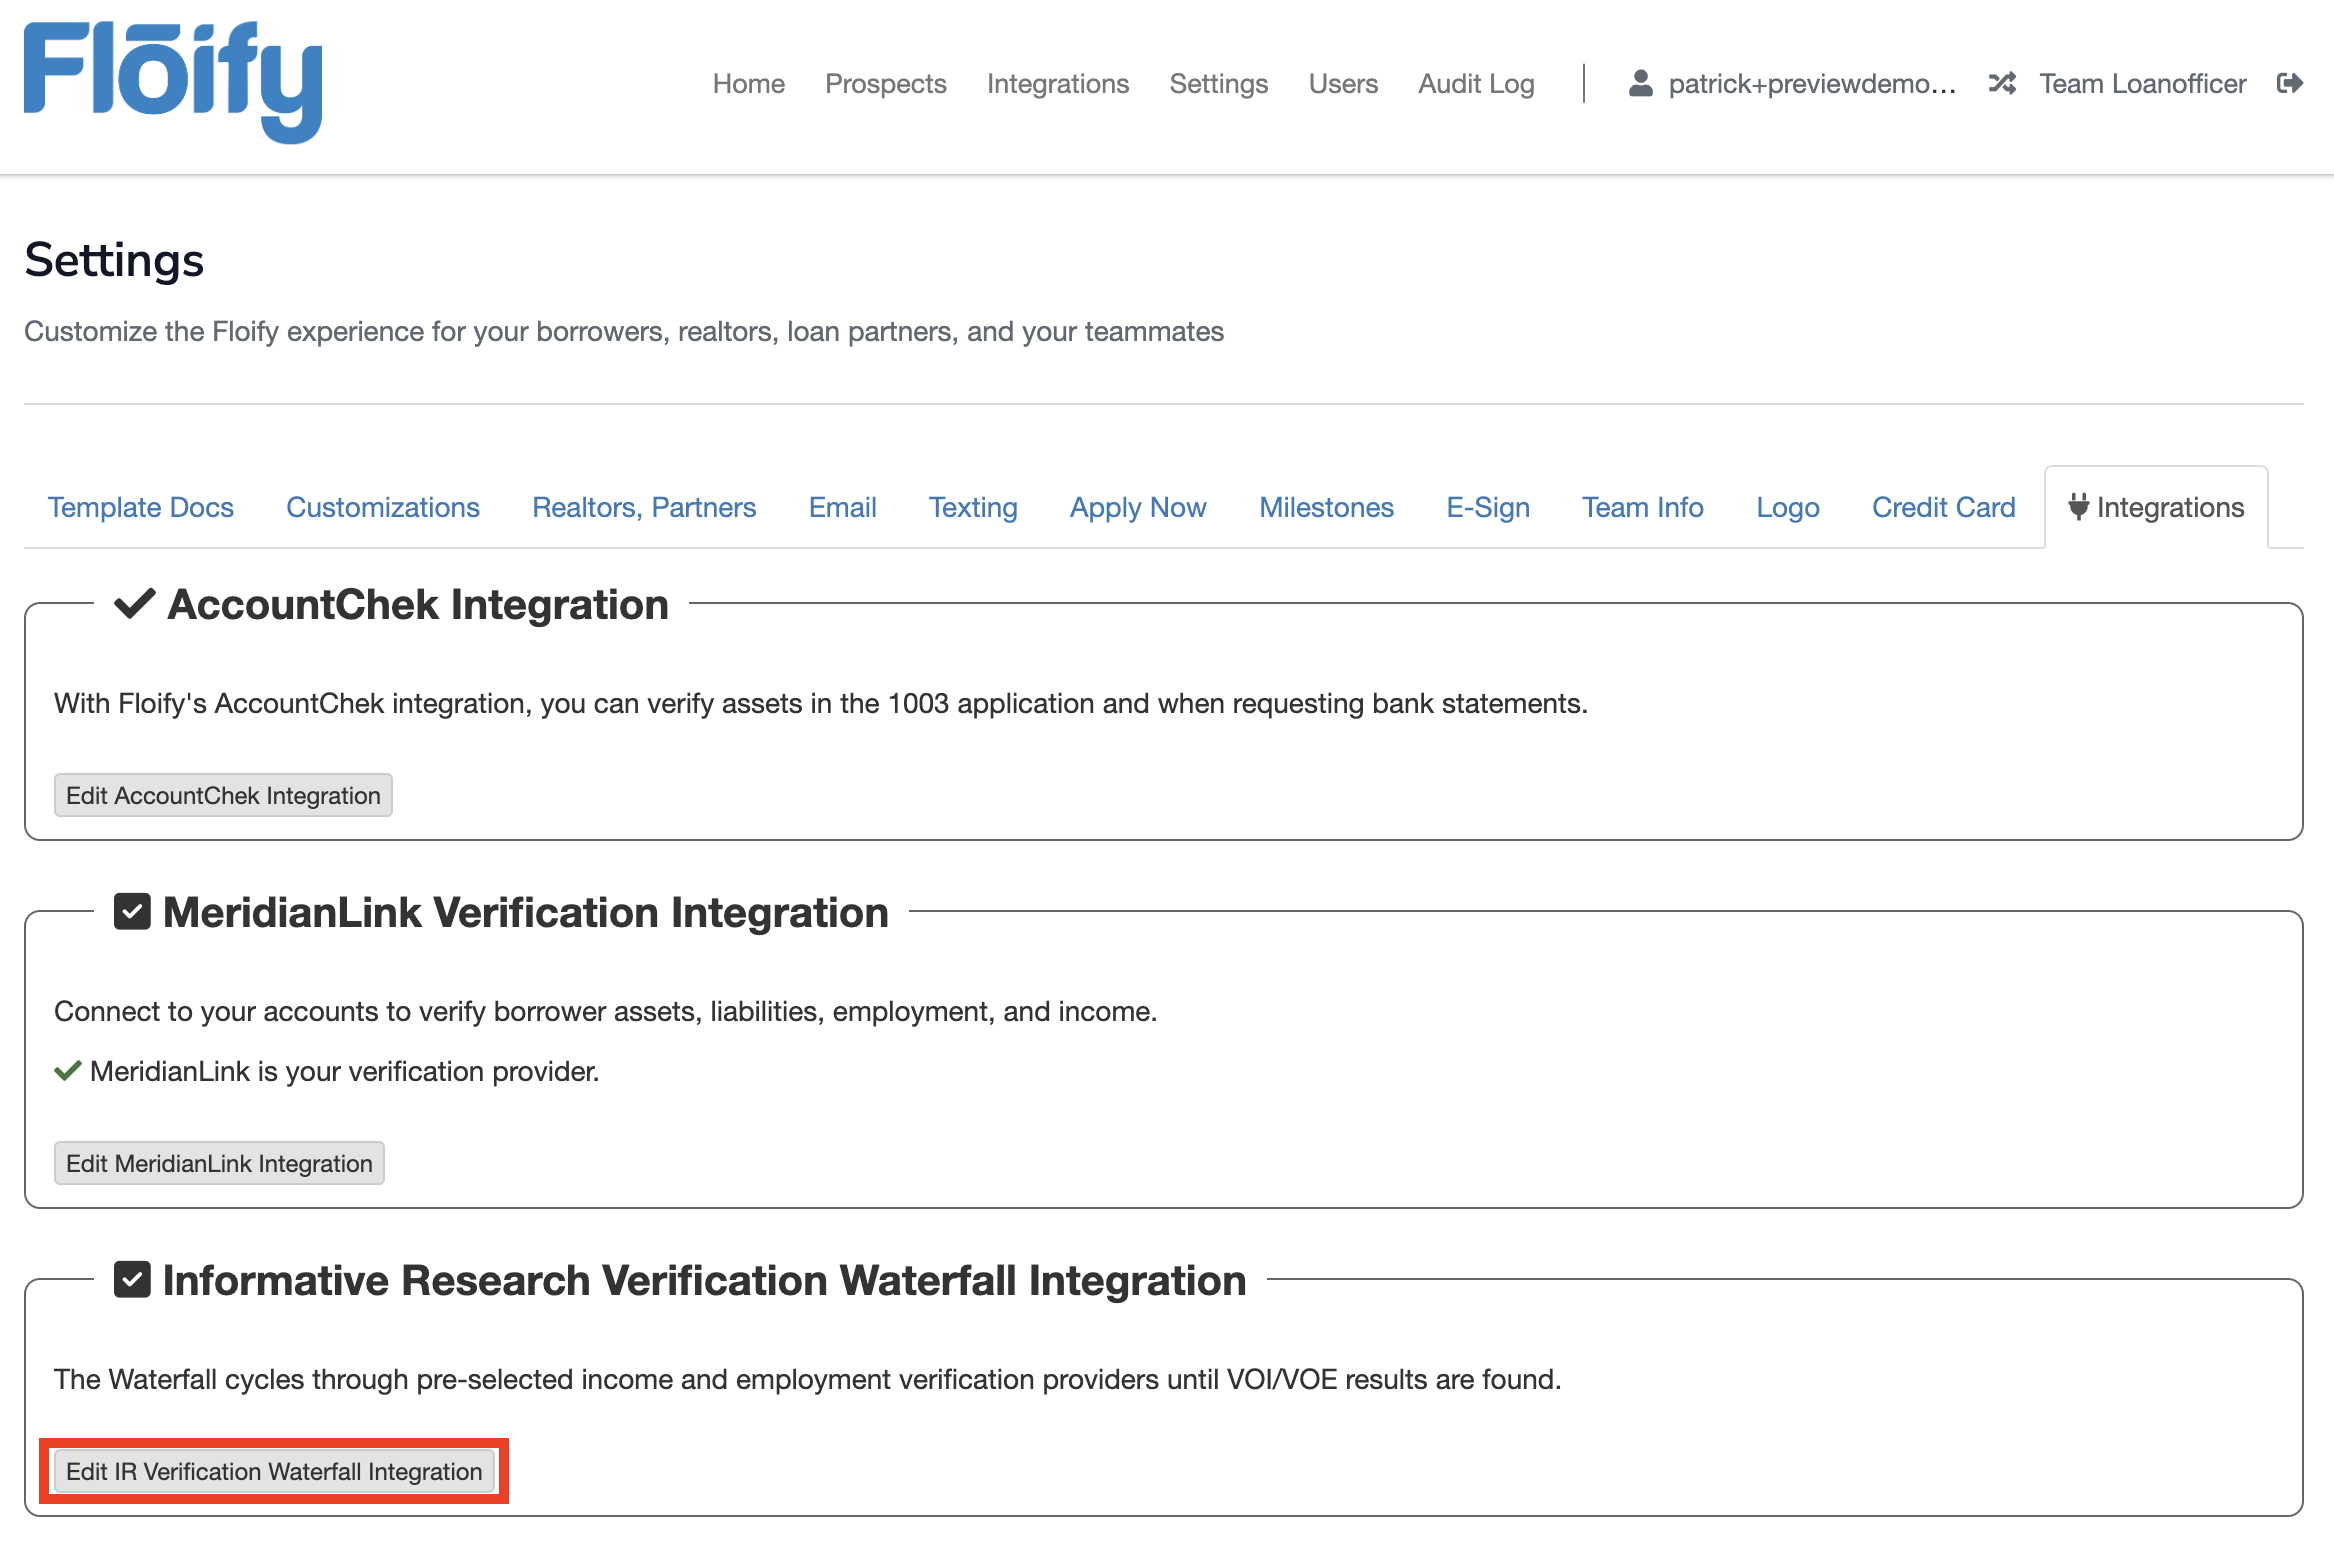Click Team Loanofficer team switcher

tap(2142, 84)
